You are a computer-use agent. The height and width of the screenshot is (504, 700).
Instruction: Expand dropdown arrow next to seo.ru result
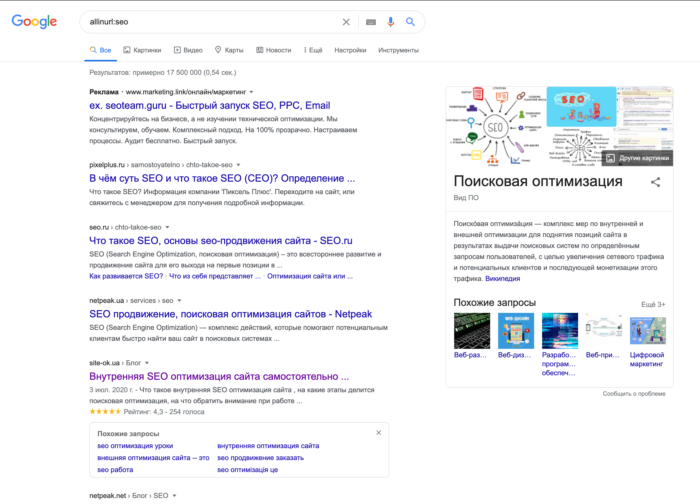tap(167, 227)
